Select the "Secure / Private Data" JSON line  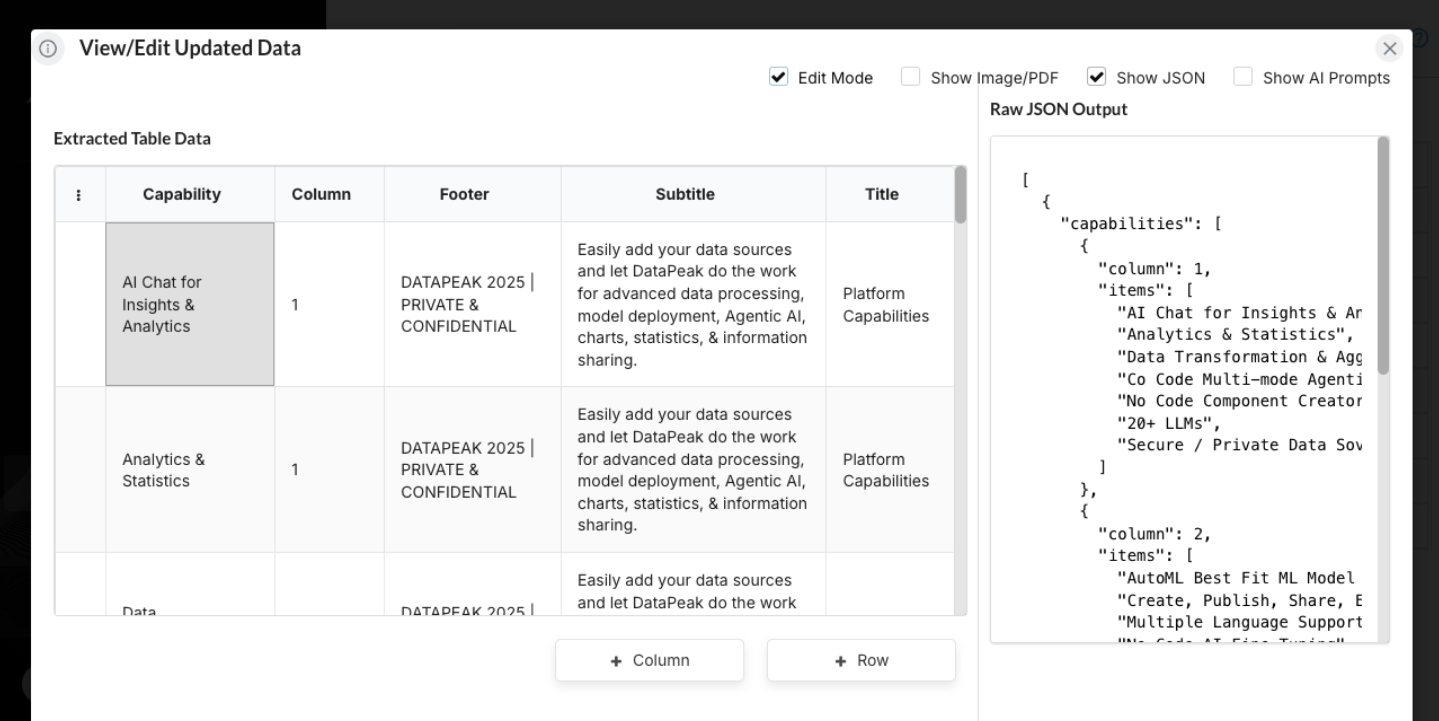tap(1240, 445)
